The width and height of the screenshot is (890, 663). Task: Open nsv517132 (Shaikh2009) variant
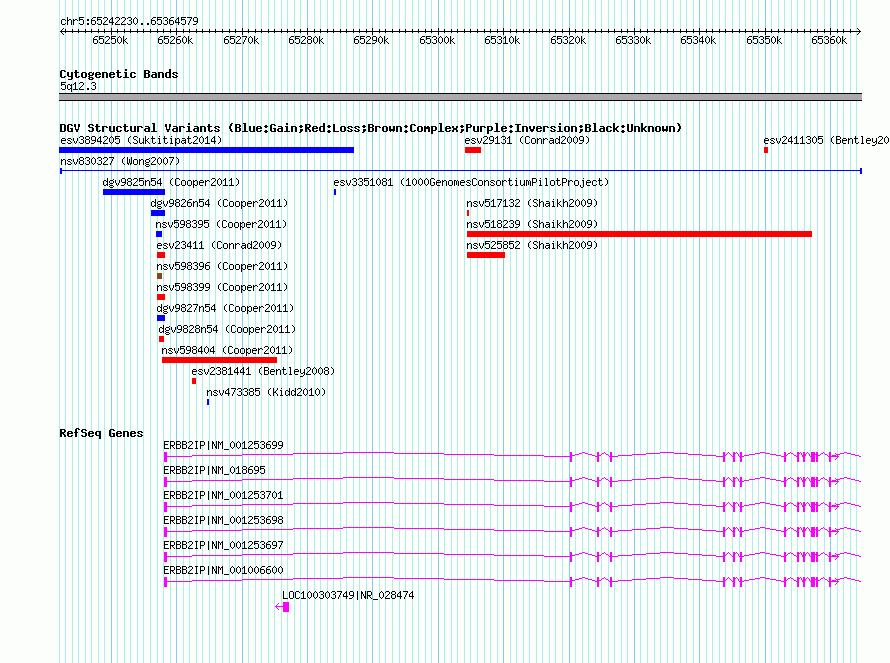pos(532,203)
